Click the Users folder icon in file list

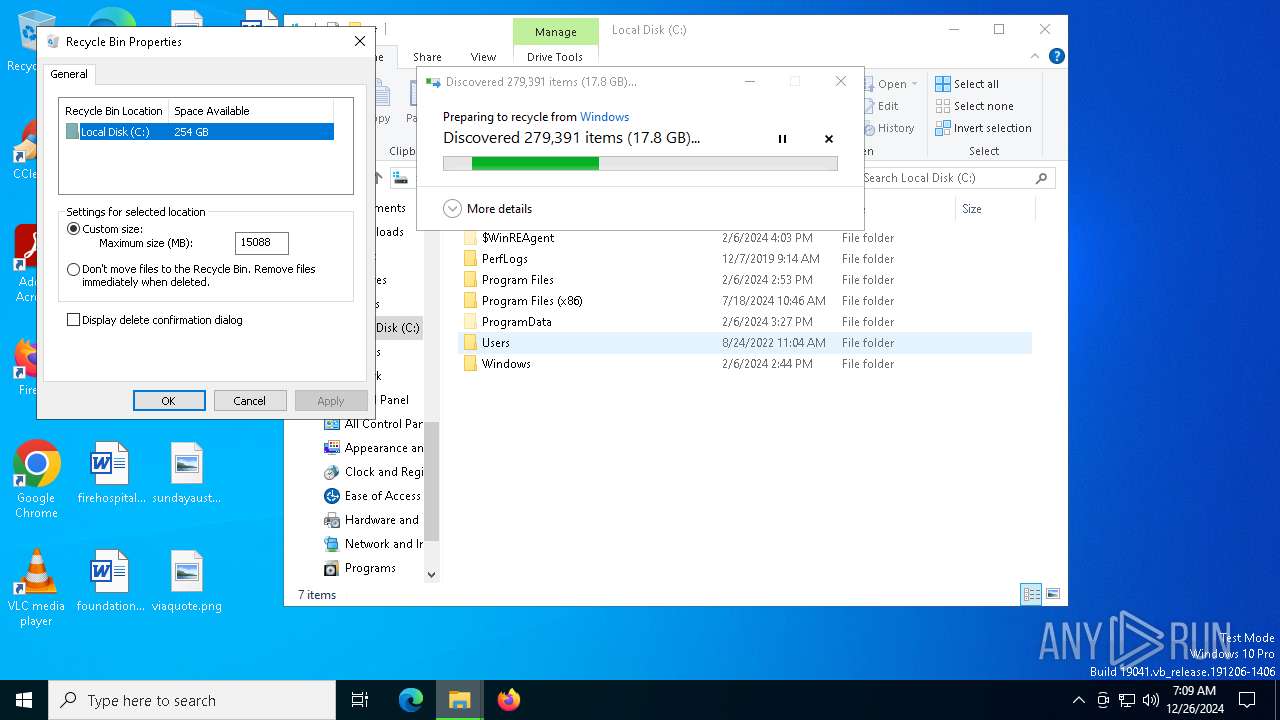point(470,343)
